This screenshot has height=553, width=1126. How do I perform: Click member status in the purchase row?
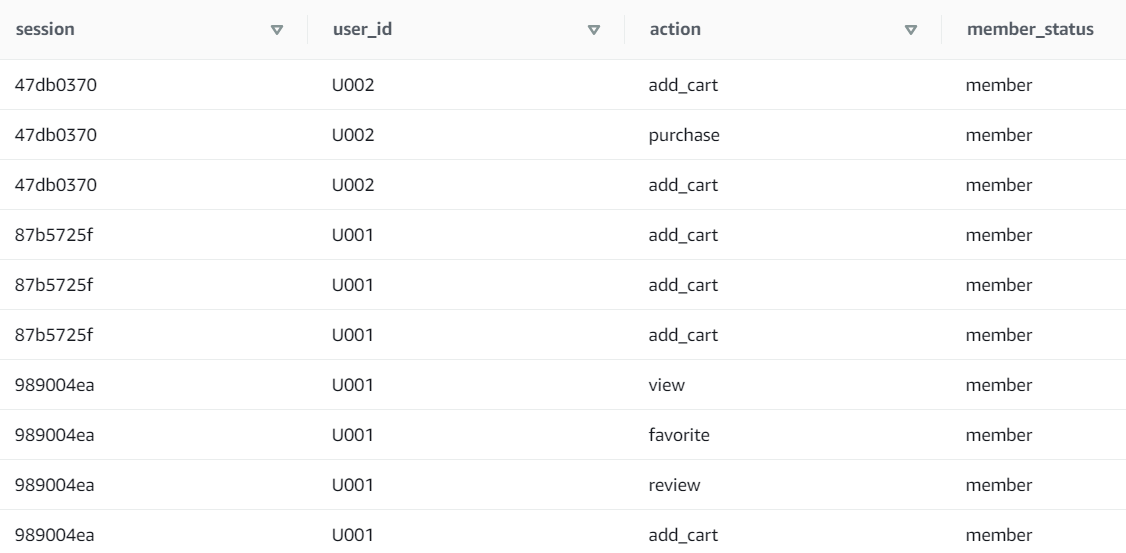pyautogui.click(x=999, y=135)
